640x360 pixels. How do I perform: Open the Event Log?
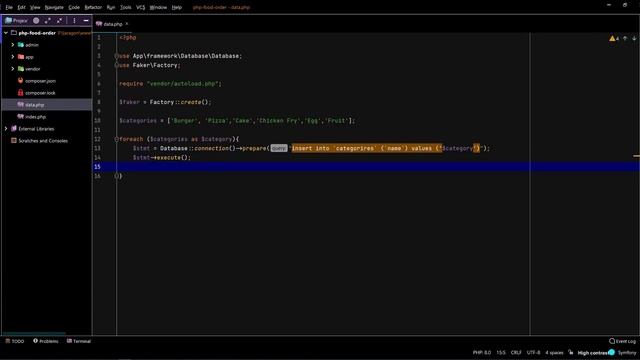[x=622, y=341]
